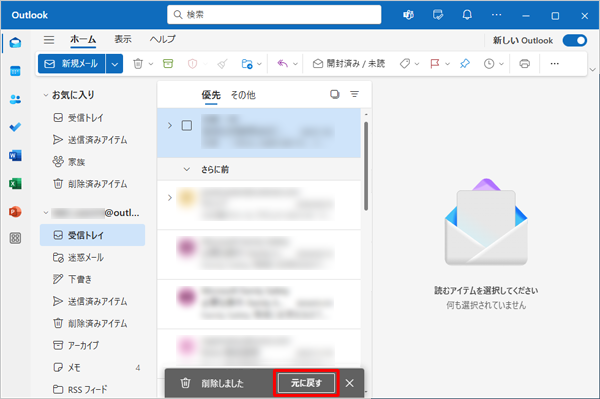Click the select-all messages icon in list header

tap(334, 94)
